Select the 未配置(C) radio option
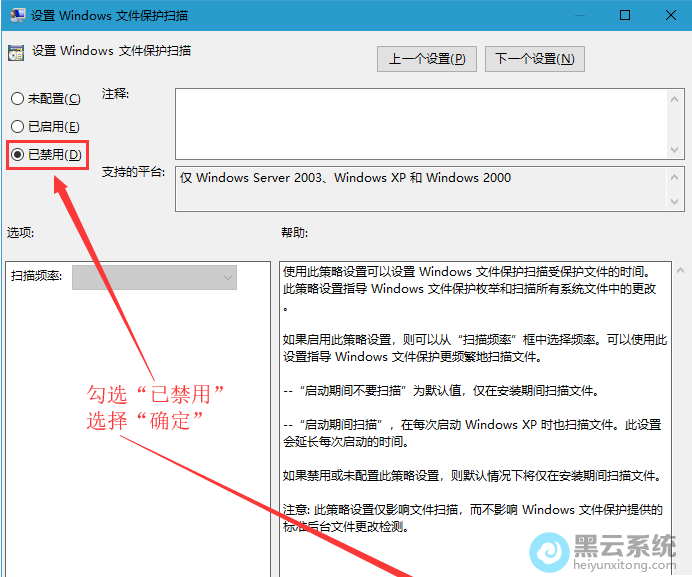 (x=16, y=99)
